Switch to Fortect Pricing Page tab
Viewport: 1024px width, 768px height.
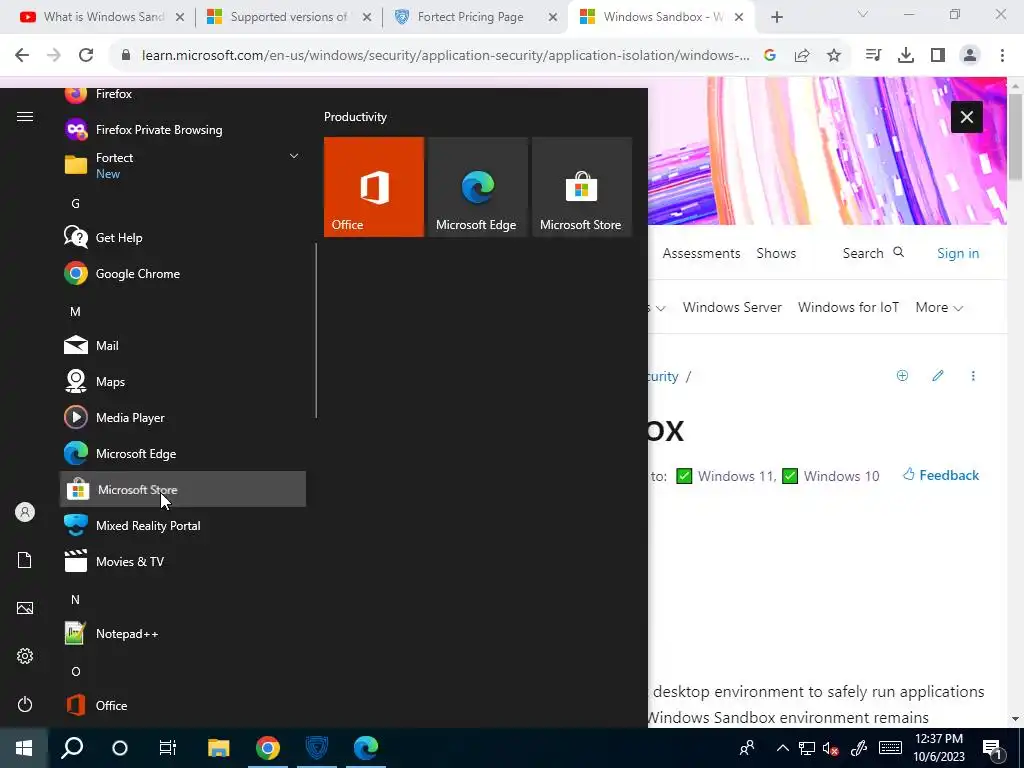(x=476, y=17)
